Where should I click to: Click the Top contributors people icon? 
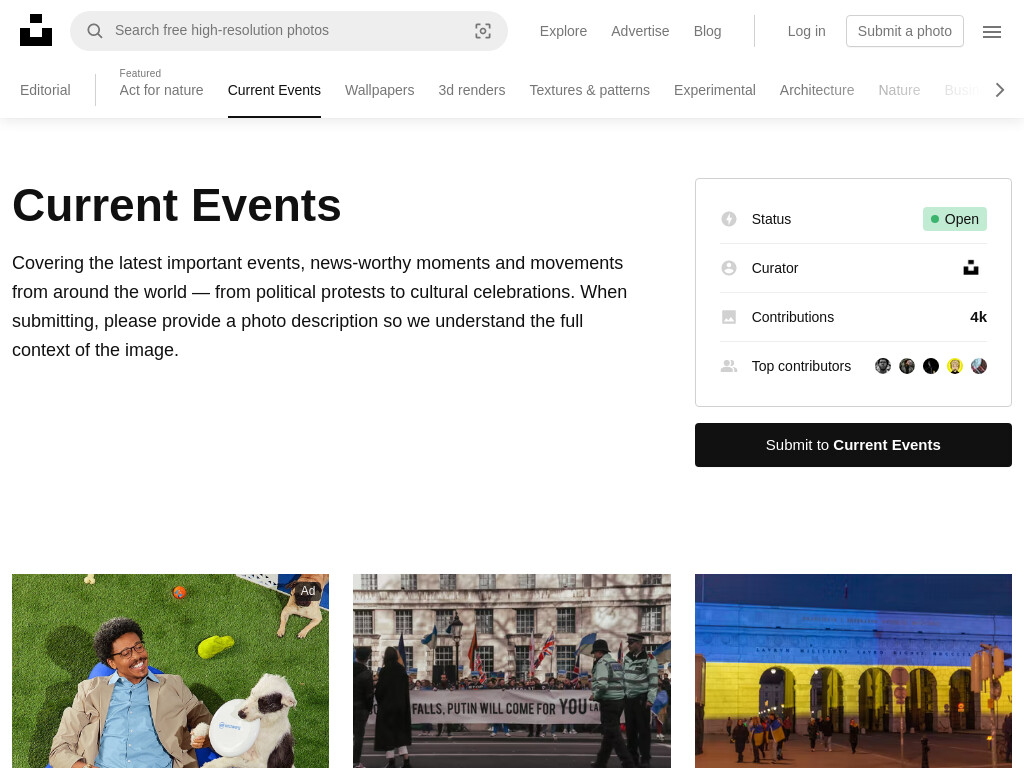coord(729,366)
